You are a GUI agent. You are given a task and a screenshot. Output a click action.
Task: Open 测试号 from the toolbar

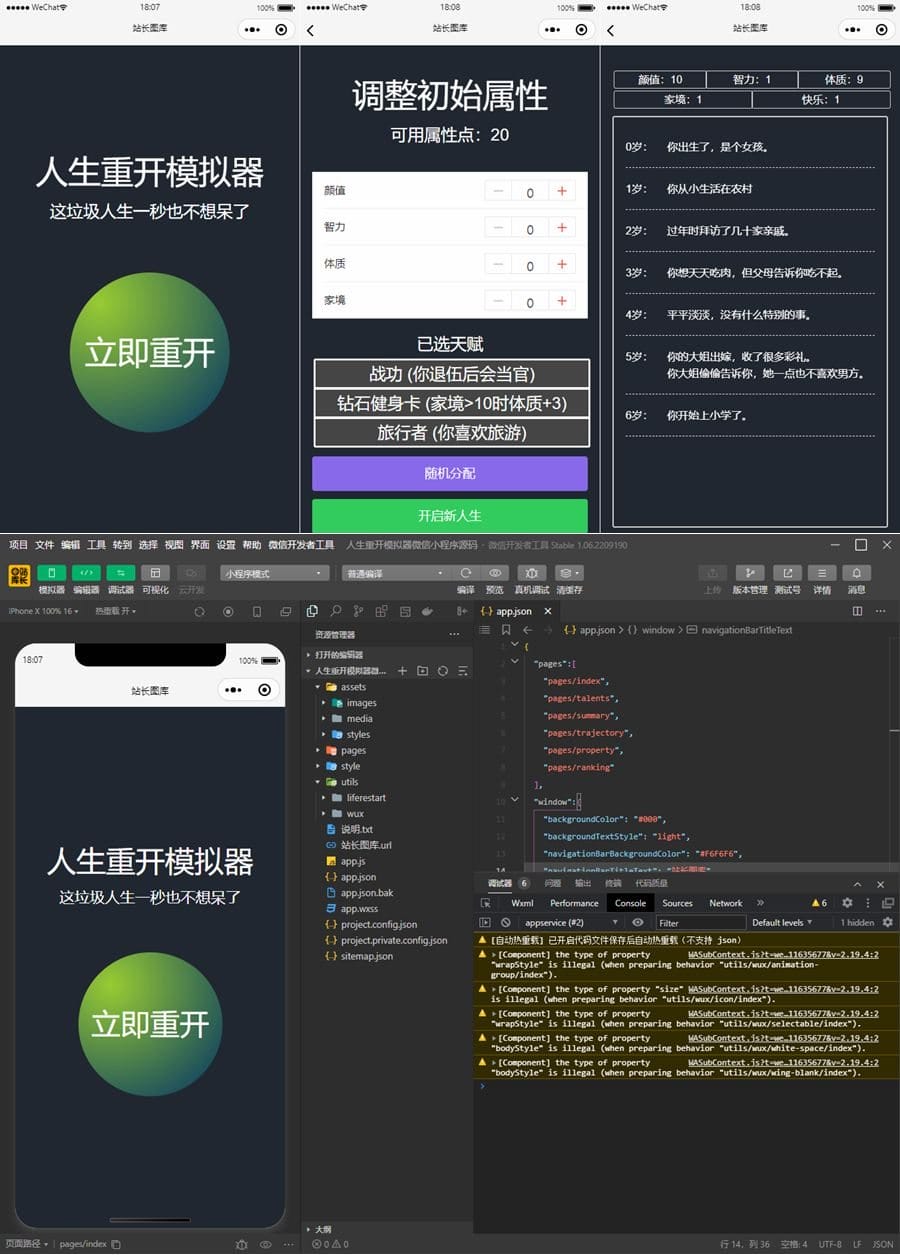pyautogui.click(x=789, y=572)
